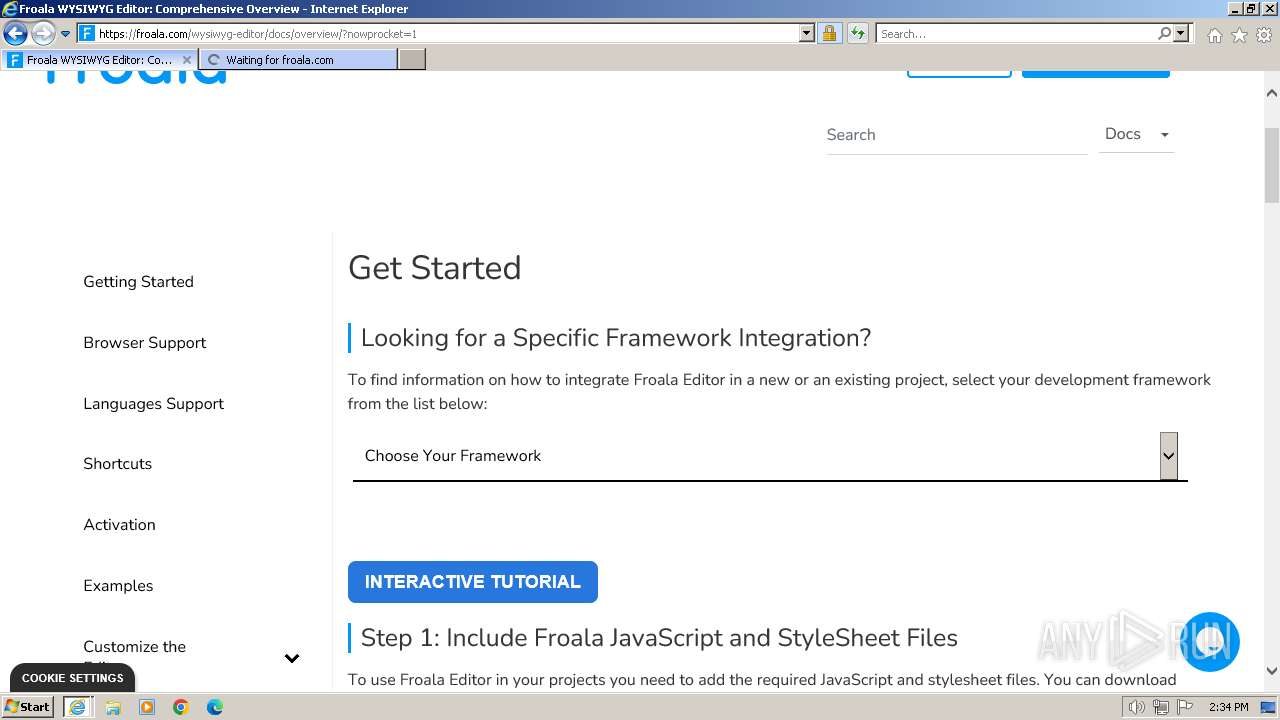Open search provider dropdown arrow
The image size is (1280, 720).
(1181, 33)
